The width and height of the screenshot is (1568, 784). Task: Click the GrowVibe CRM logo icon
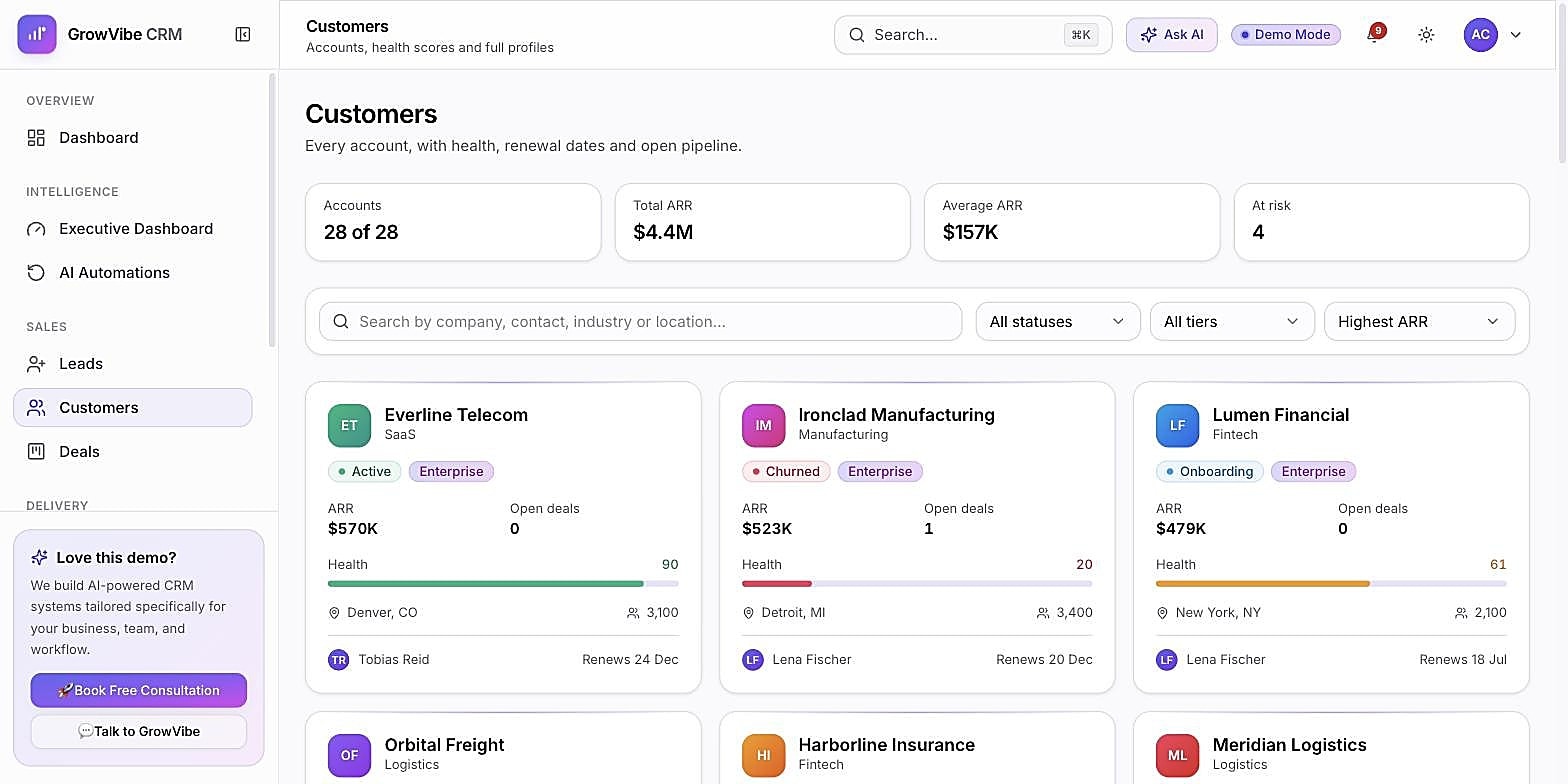click(x=37, y=34)
